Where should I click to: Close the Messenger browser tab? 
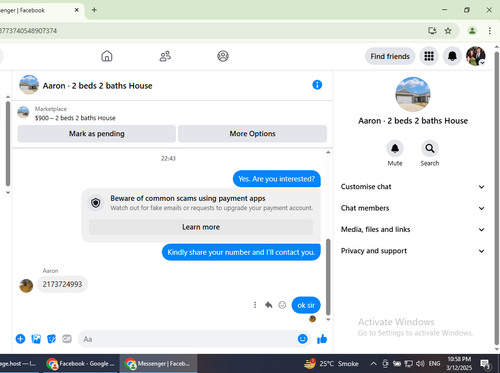click(x=77, y=10)
